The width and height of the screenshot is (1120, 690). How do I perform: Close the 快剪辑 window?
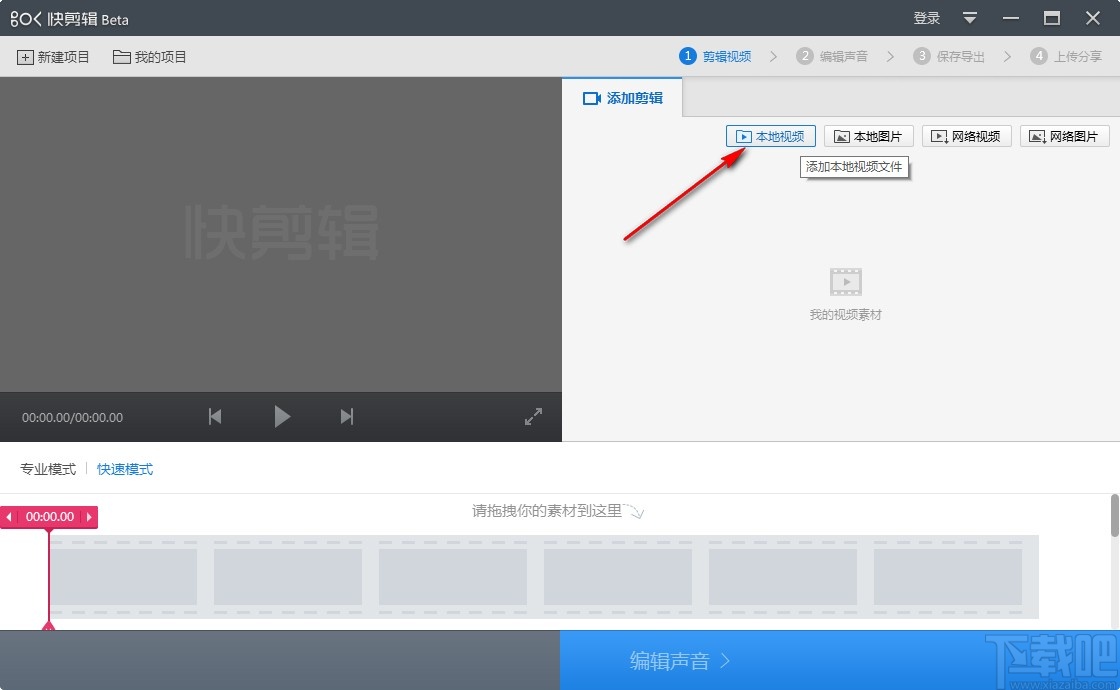click(1093, 19)
